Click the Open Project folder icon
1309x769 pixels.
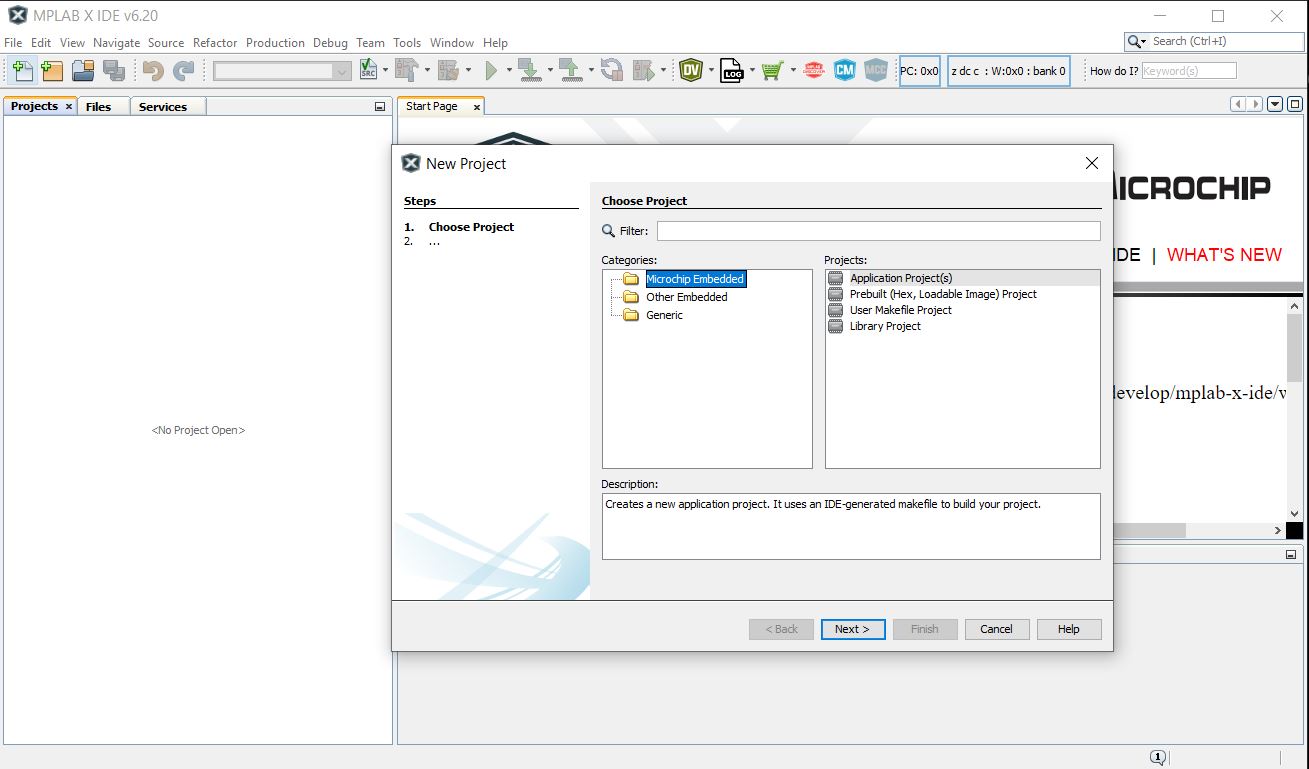click(83, 71)
